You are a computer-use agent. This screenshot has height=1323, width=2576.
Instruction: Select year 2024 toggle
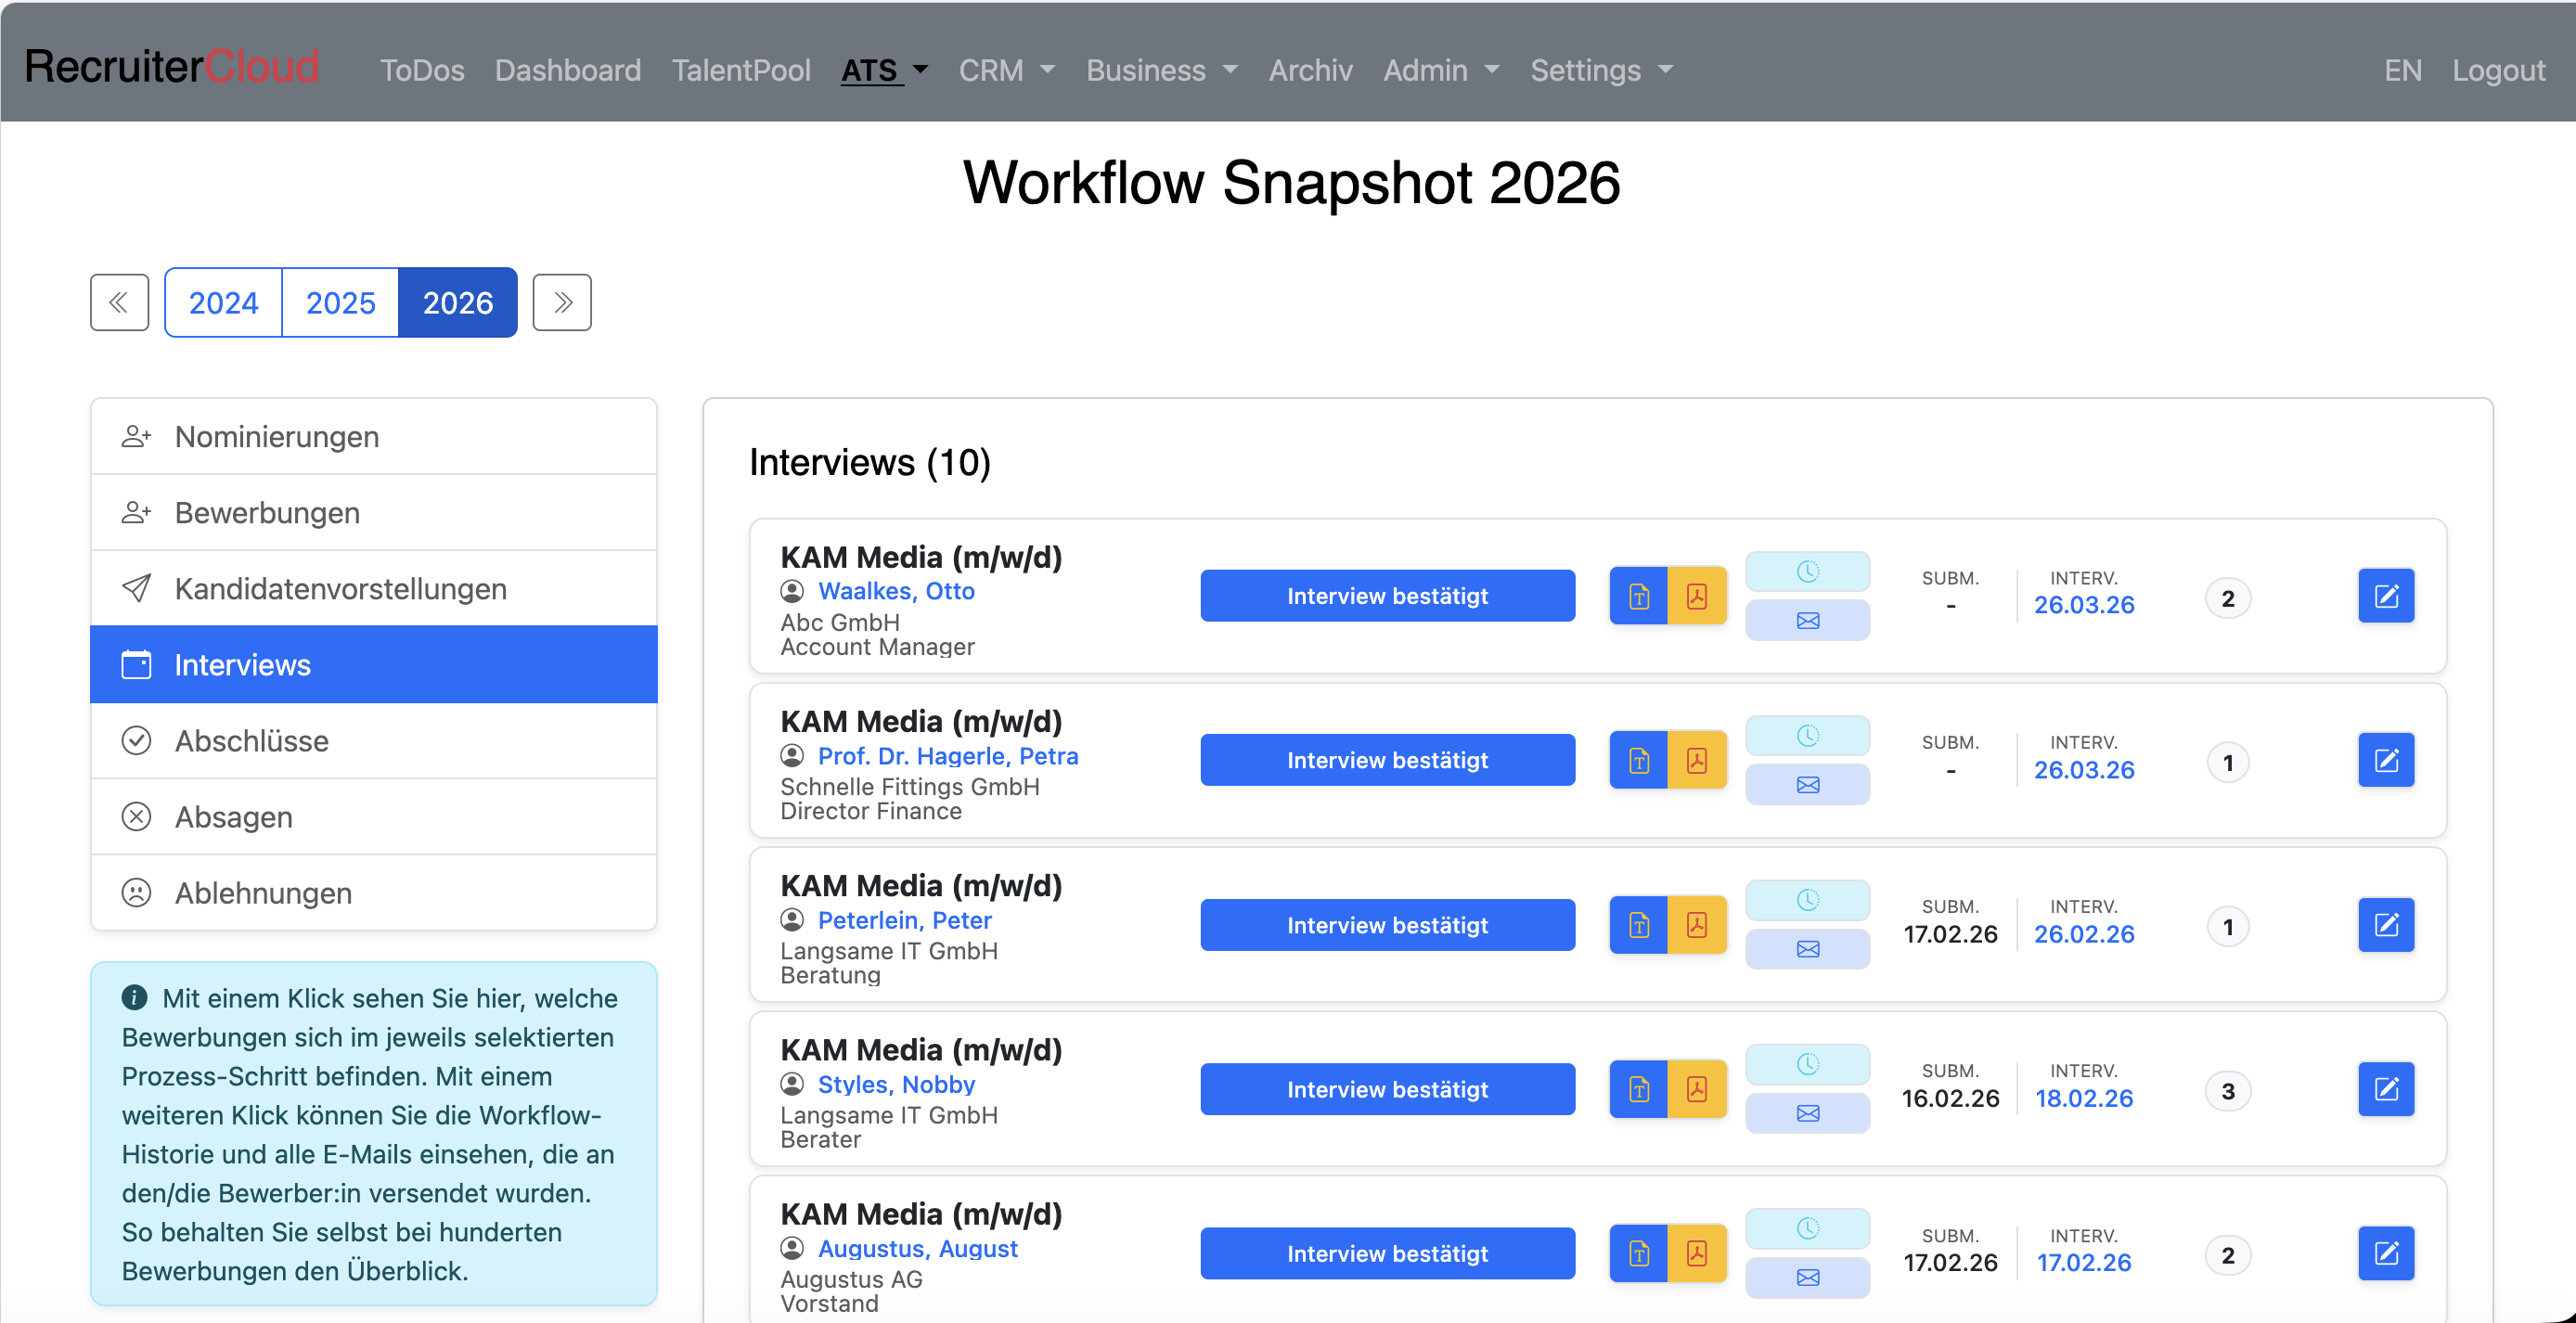tap(223, 302)
